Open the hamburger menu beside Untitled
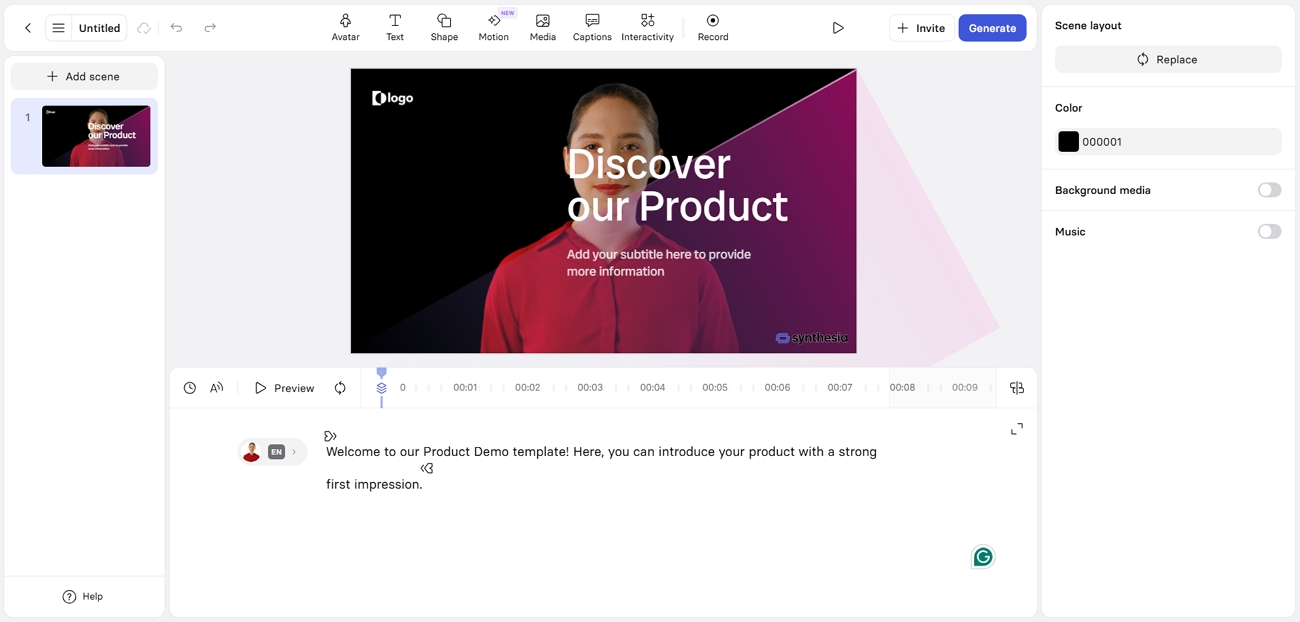 [x=59, y=28]
